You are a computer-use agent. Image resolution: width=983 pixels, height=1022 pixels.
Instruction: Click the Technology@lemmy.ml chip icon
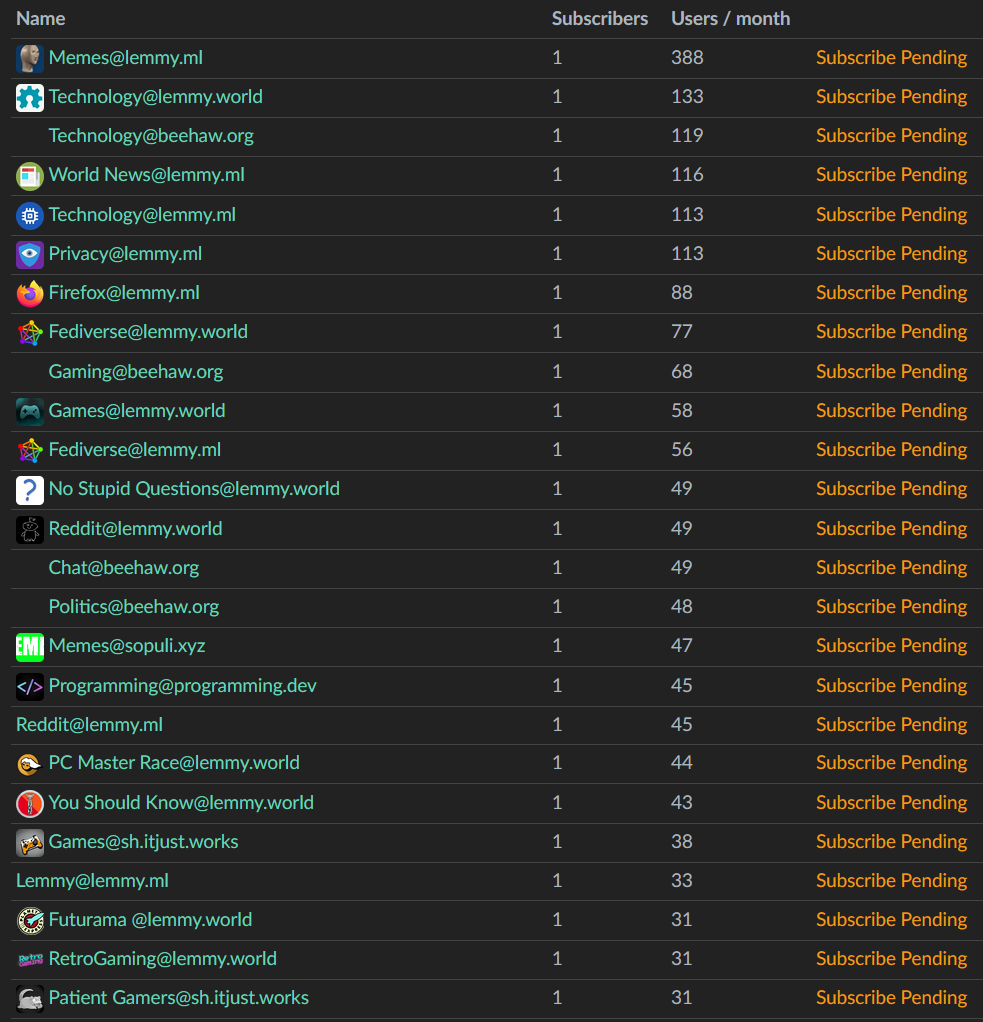[30, 216]
